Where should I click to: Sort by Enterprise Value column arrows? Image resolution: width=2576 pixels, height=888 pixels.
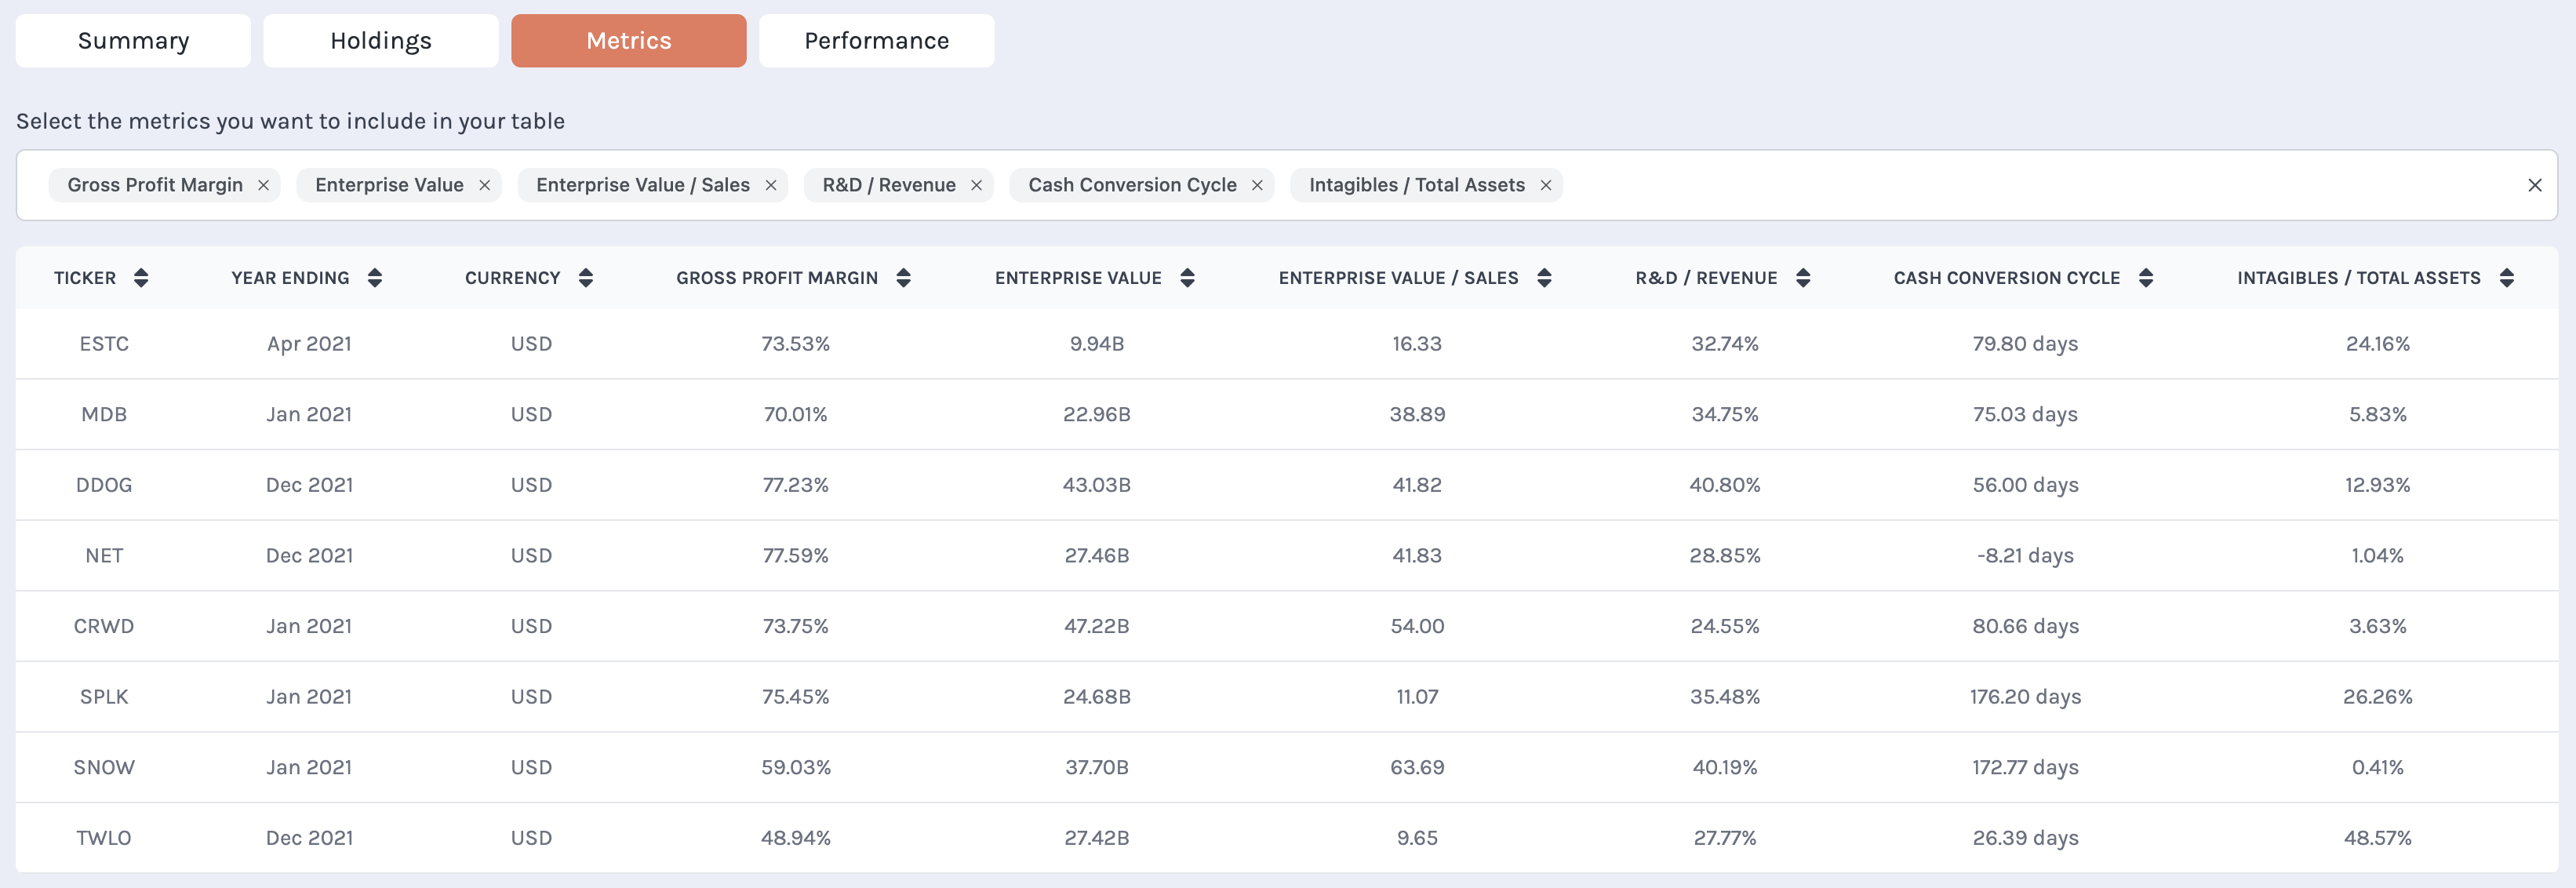(x=1187, y=278)
